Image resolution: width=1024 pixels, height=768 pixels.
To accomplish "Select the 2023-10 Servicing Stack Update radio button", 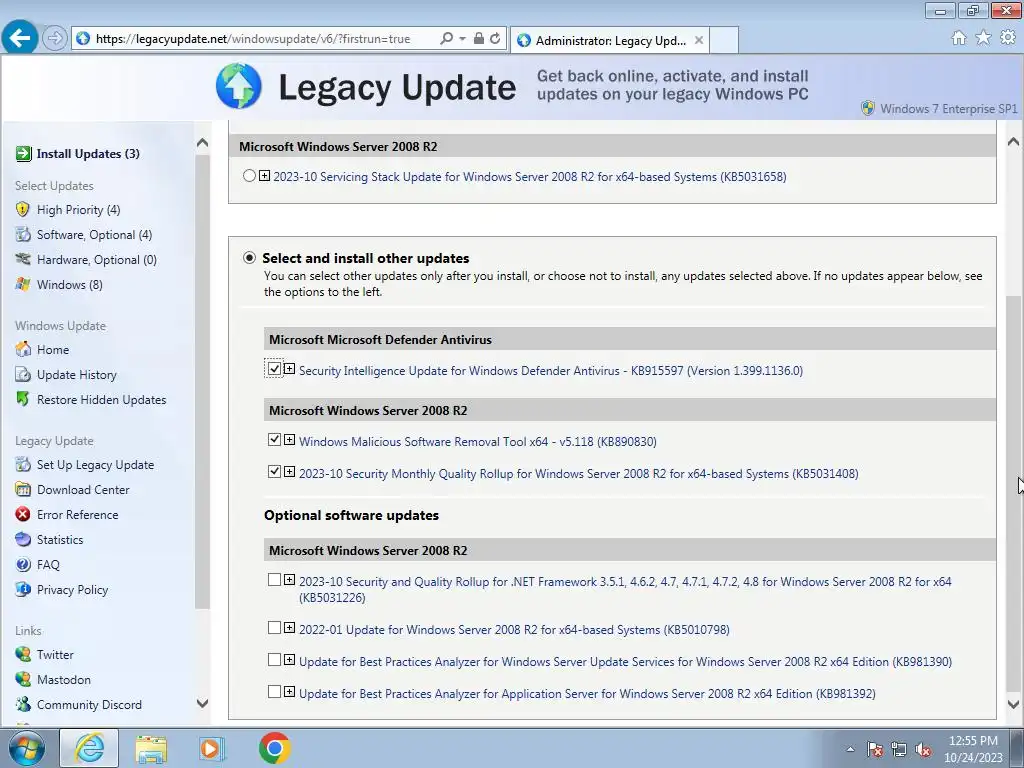I will 249,176.
